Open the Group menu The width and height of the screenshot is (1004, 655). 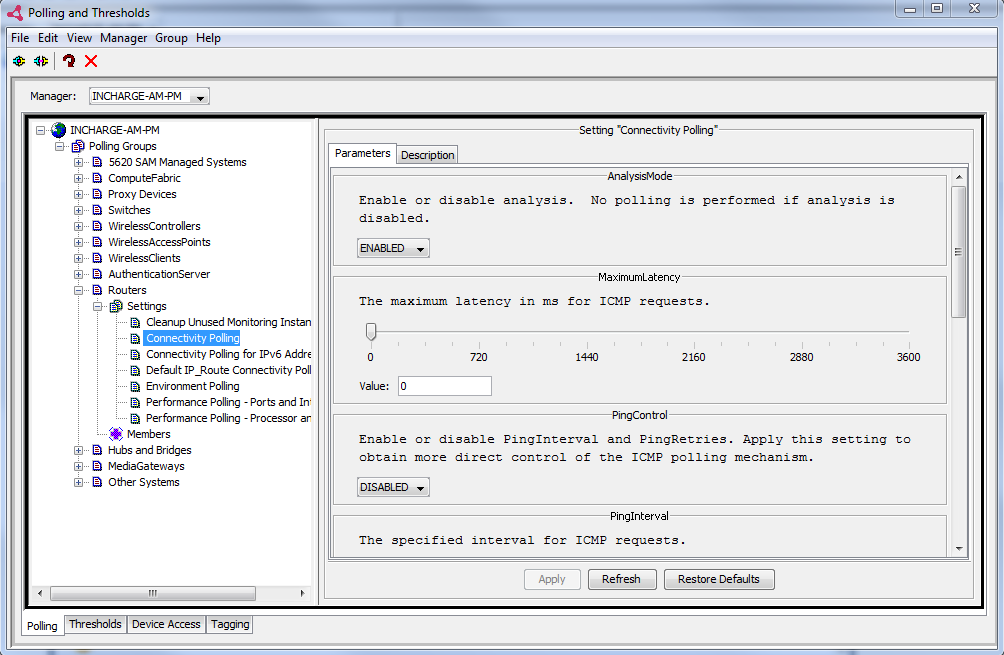171,38
